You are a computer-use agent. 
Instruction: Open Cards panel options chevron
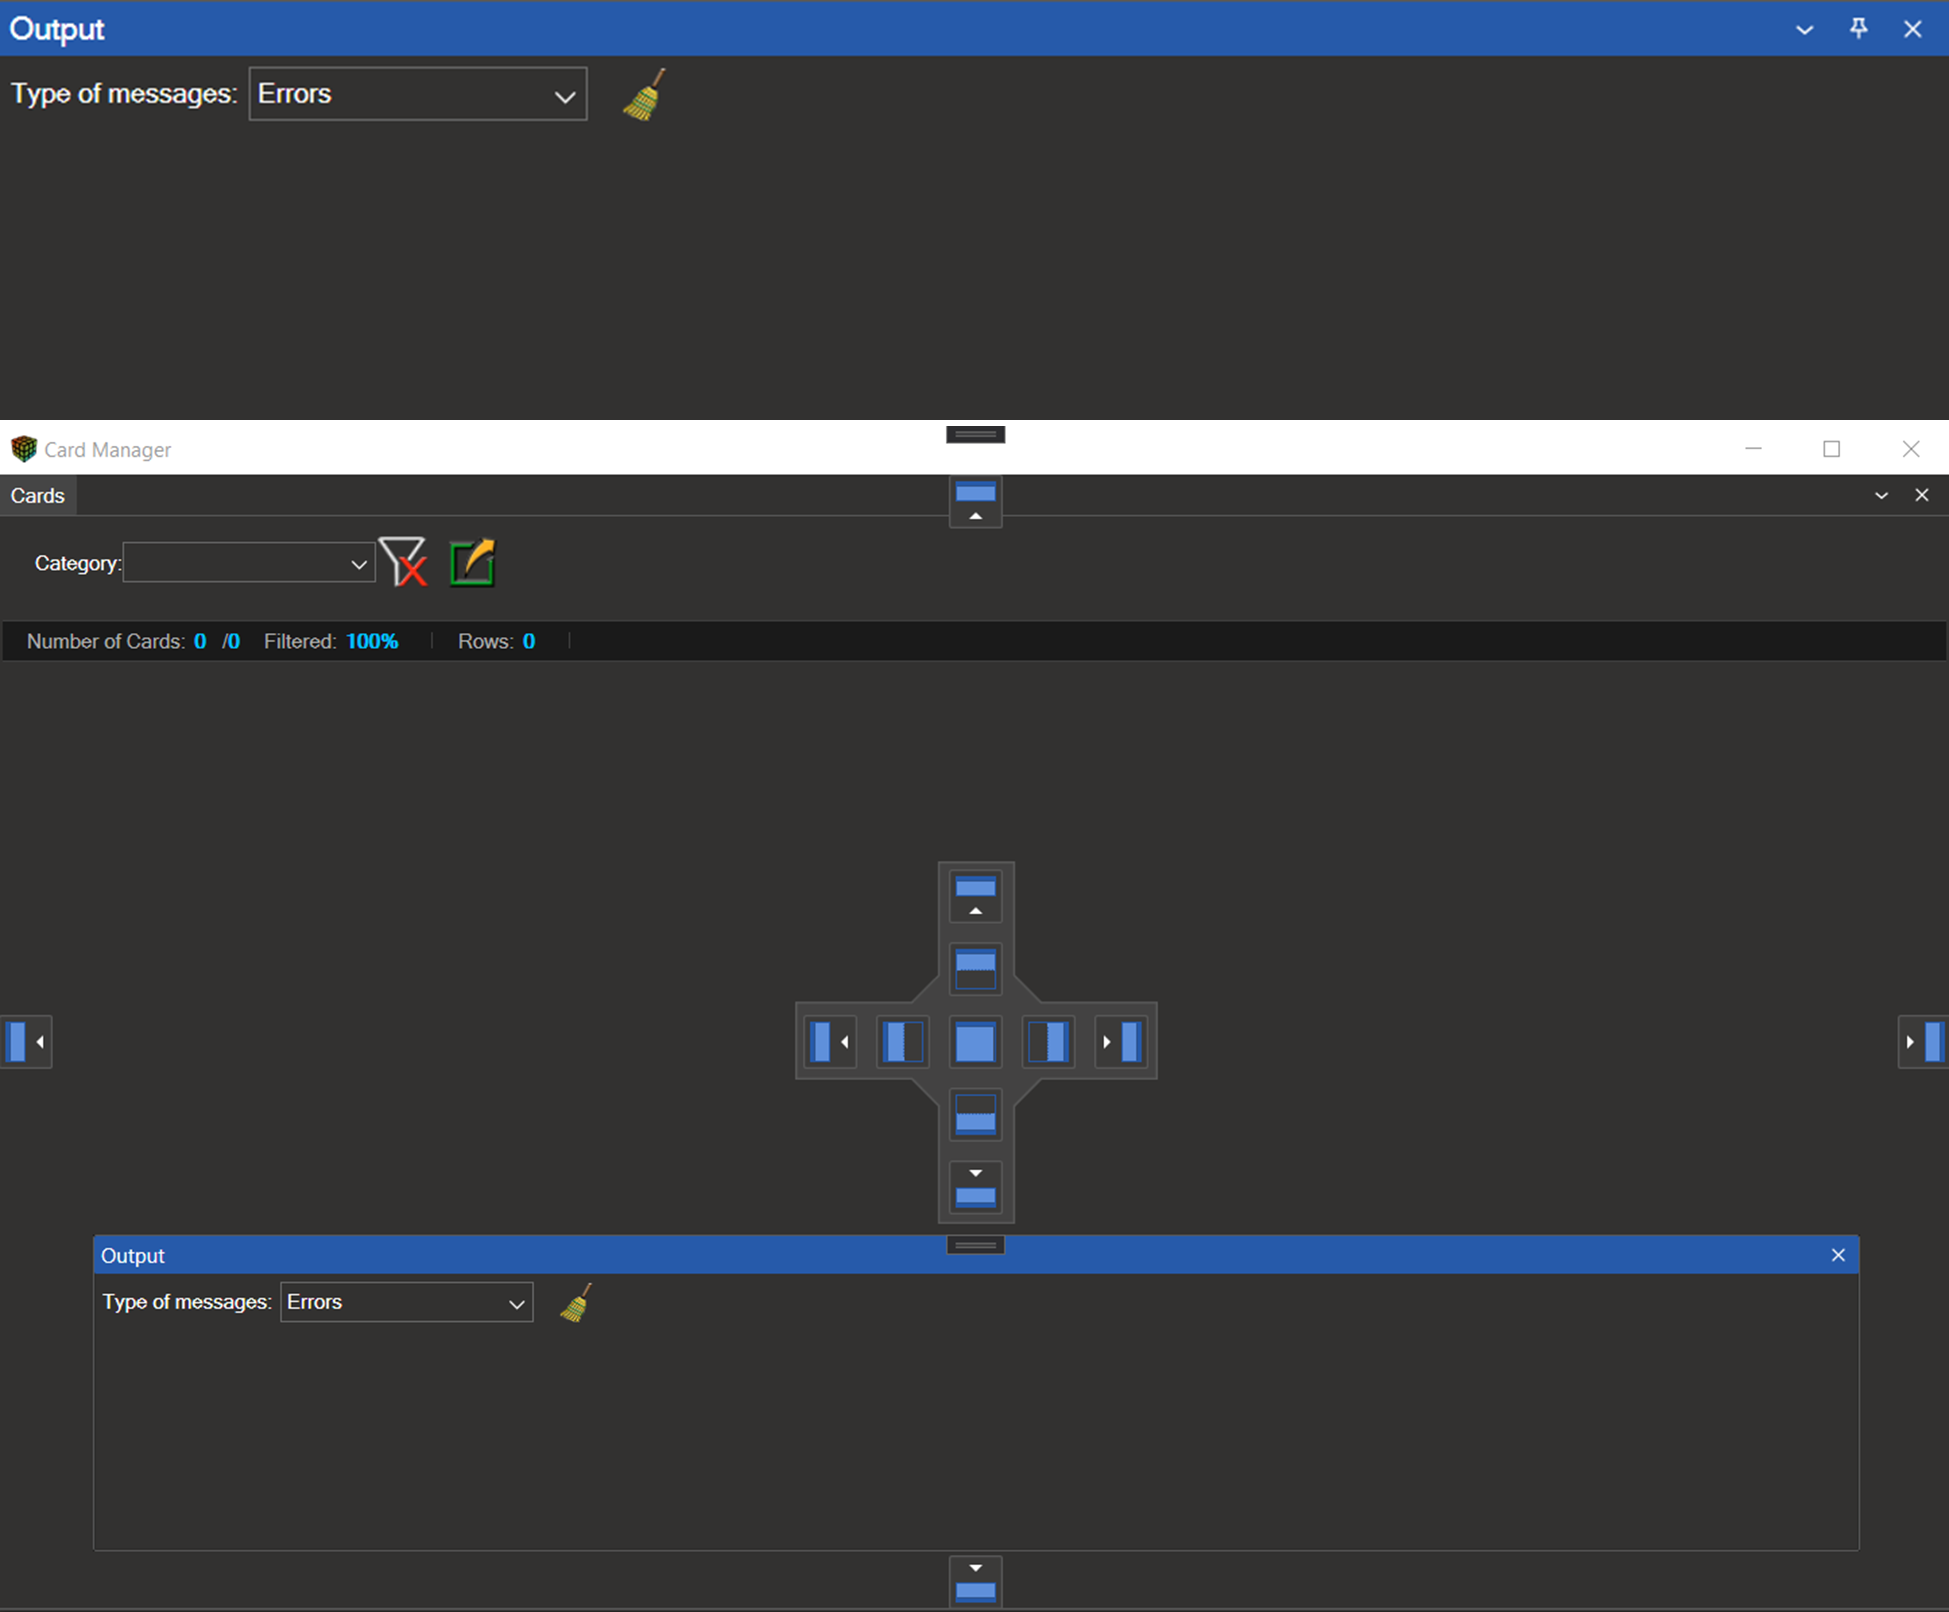point(1880,496)
